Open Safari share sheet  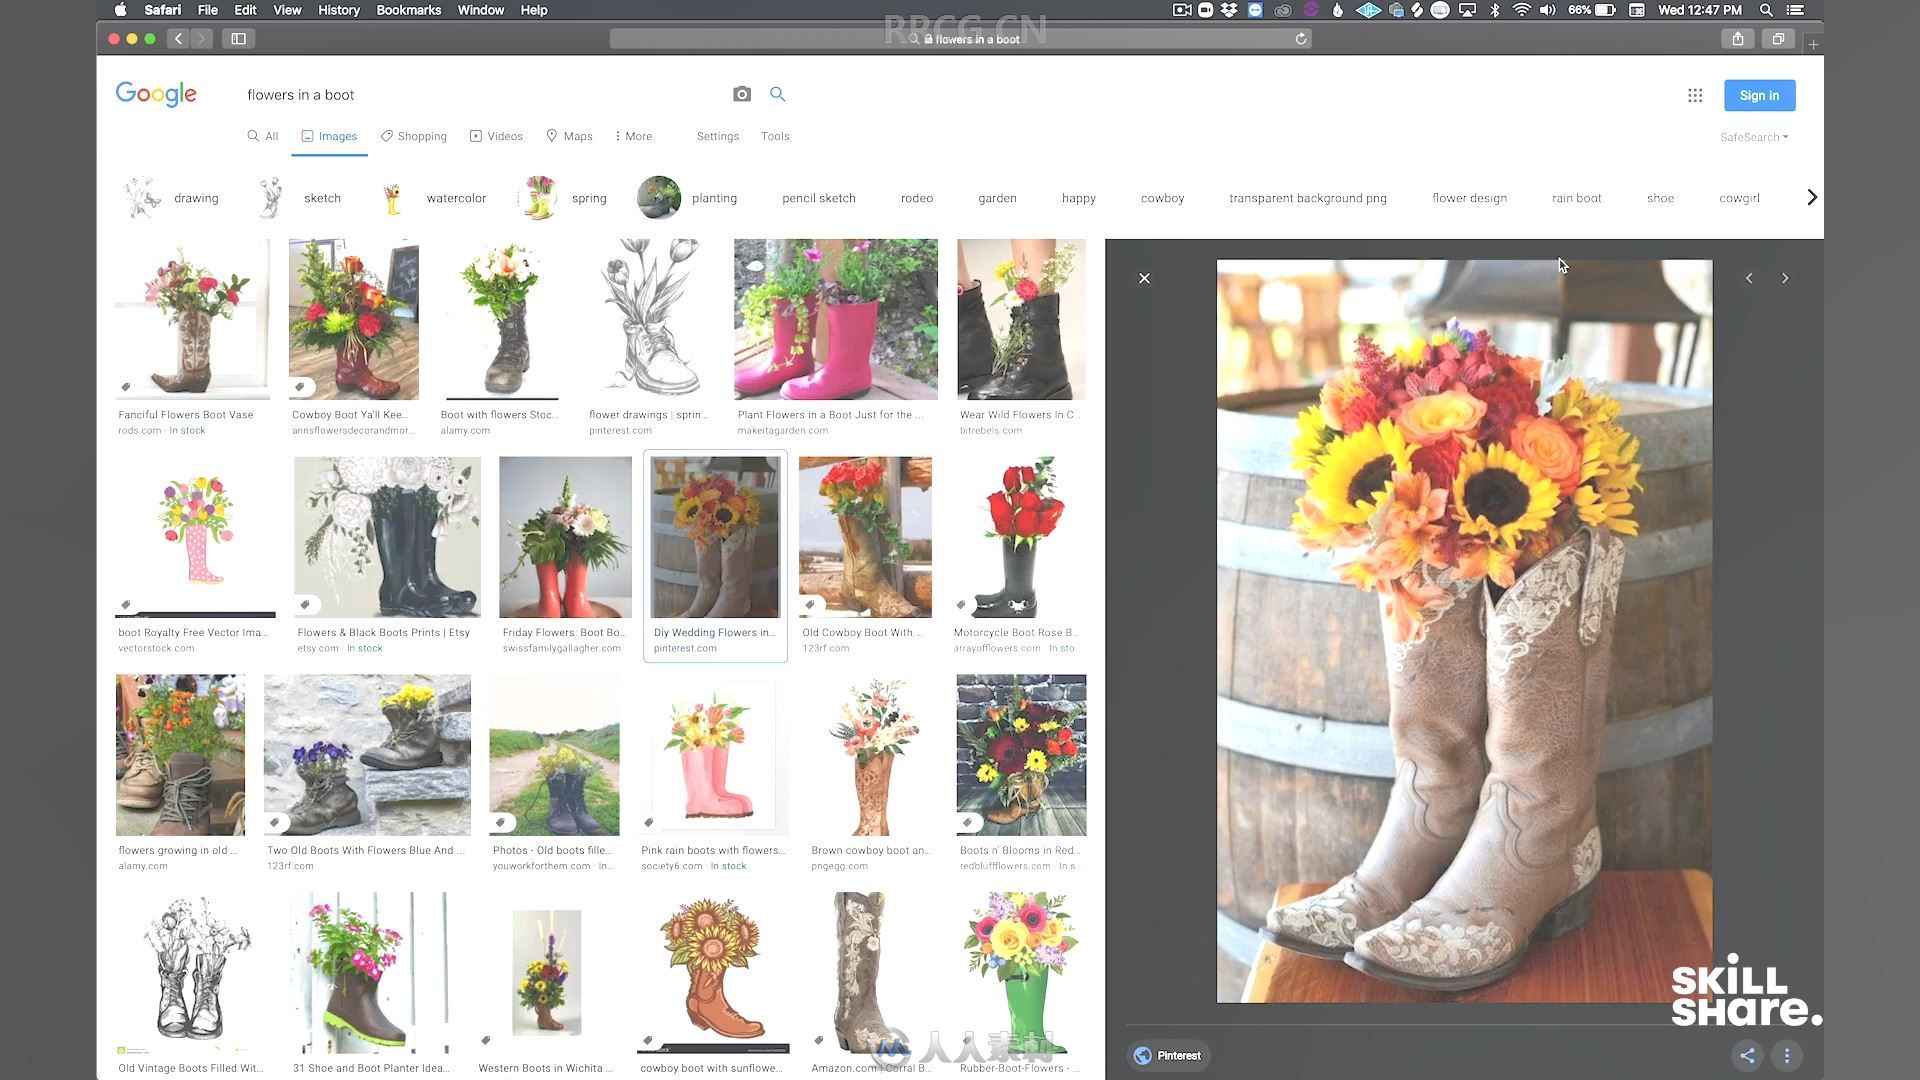pyautogui.click(x=1738, y=39)
